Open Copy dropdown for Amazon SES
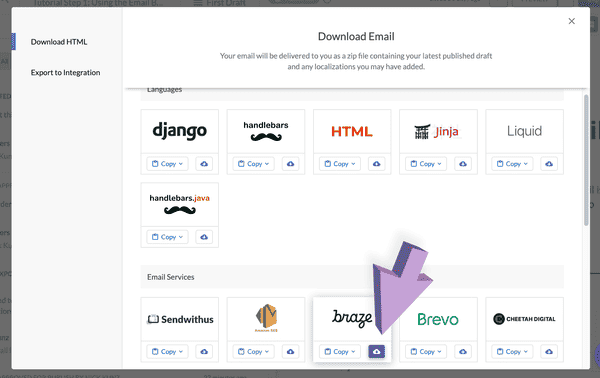 254,351
